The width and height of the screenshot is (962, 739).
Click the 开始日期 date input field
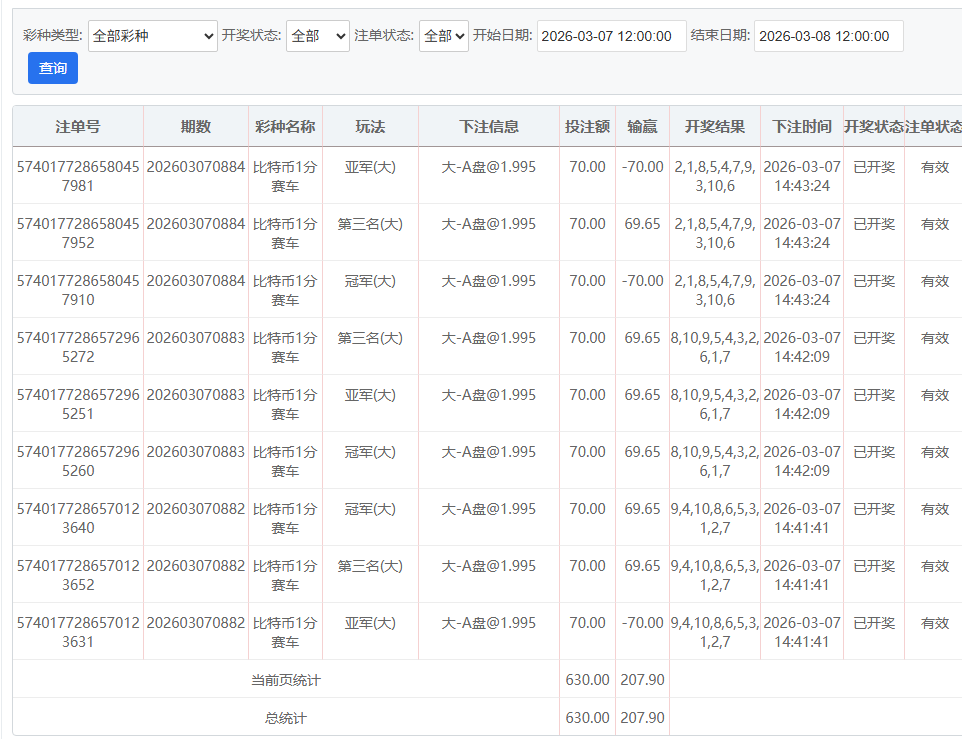[x=611, y=36]
